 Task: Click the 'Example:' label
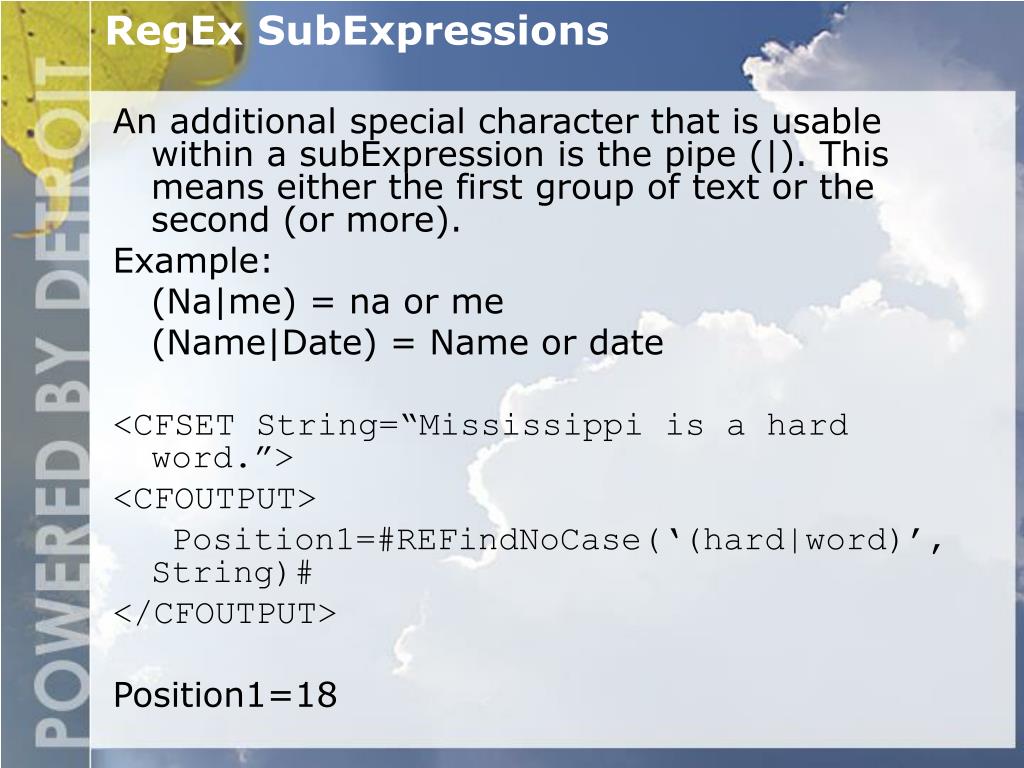[192, 261]
